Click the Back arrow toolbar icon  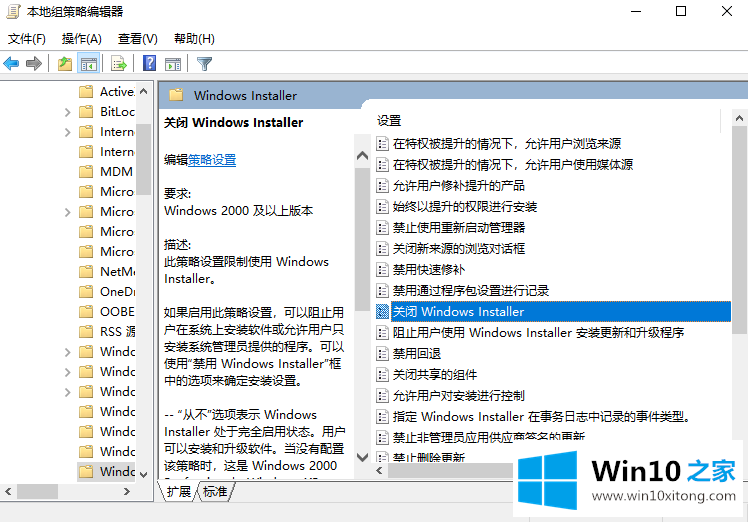(x=11, y=63)
